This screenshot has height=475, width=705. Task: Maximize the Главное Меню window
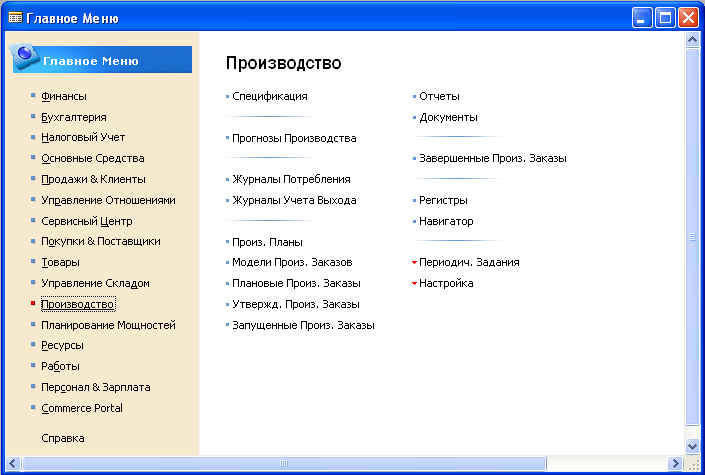tap(665, 18)
